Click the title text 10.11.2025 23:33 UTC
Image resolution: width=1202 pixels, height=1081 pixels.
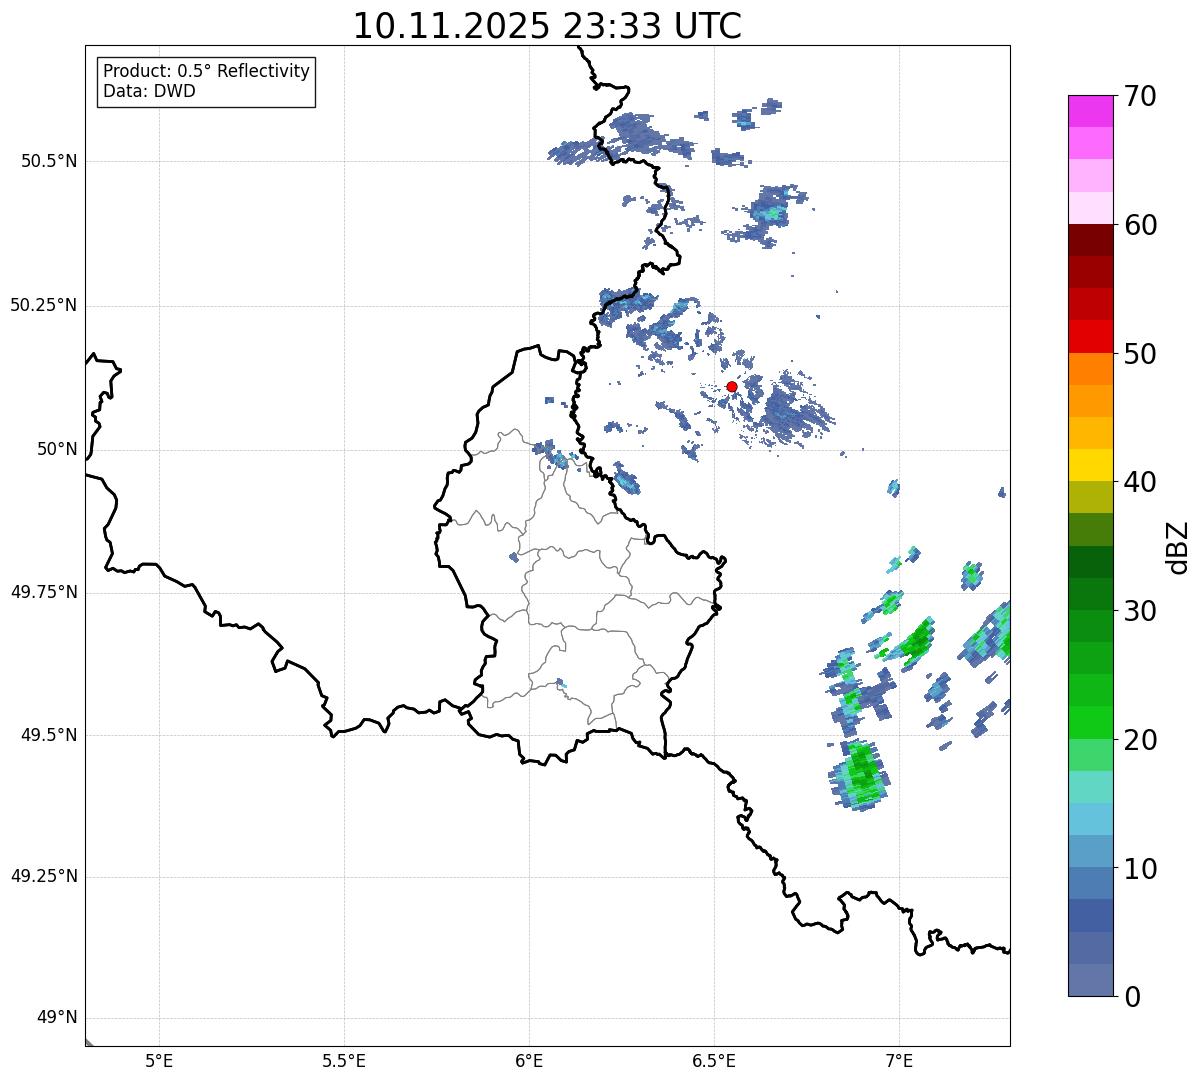(x=547, y=26)
